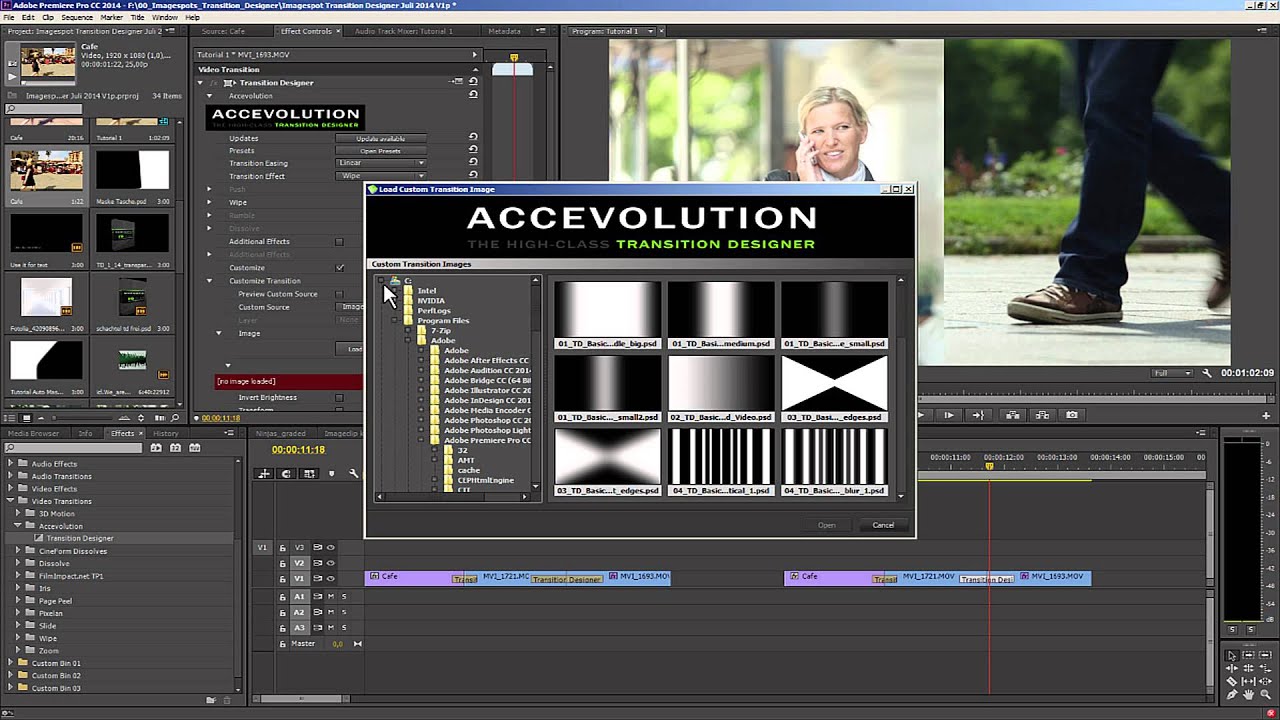Open the Sequence menu
This screenshot has width=1280, height=720.
[77, 17]
